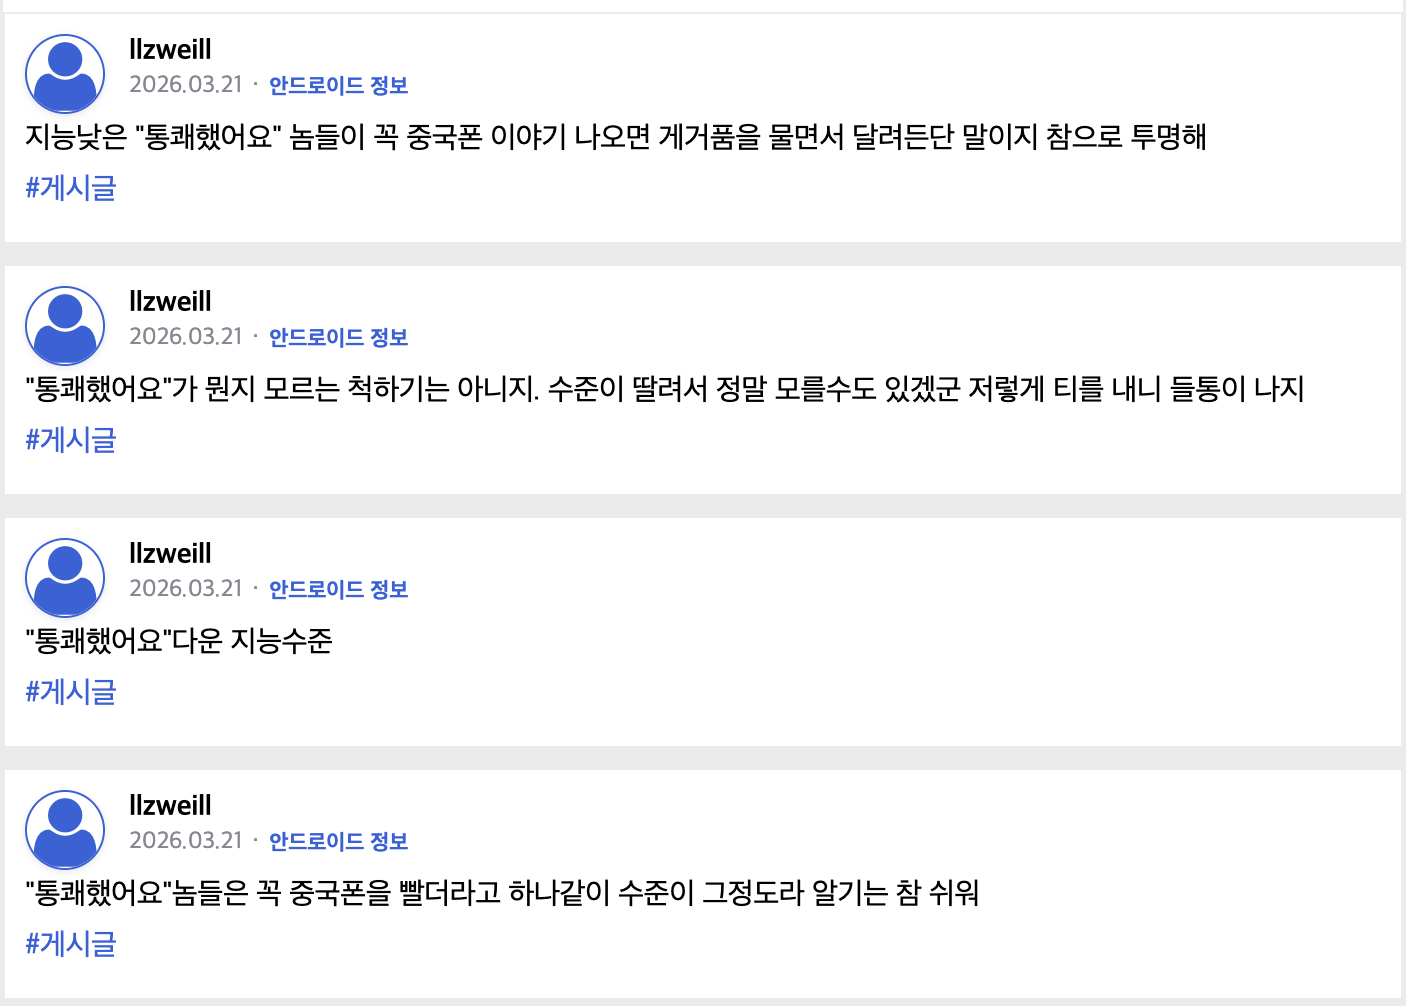Go to 안드로이드 정보 from the last post
Image resolution: width=1406 pixels, height=1006 pixels.
[x=338, y=841]
